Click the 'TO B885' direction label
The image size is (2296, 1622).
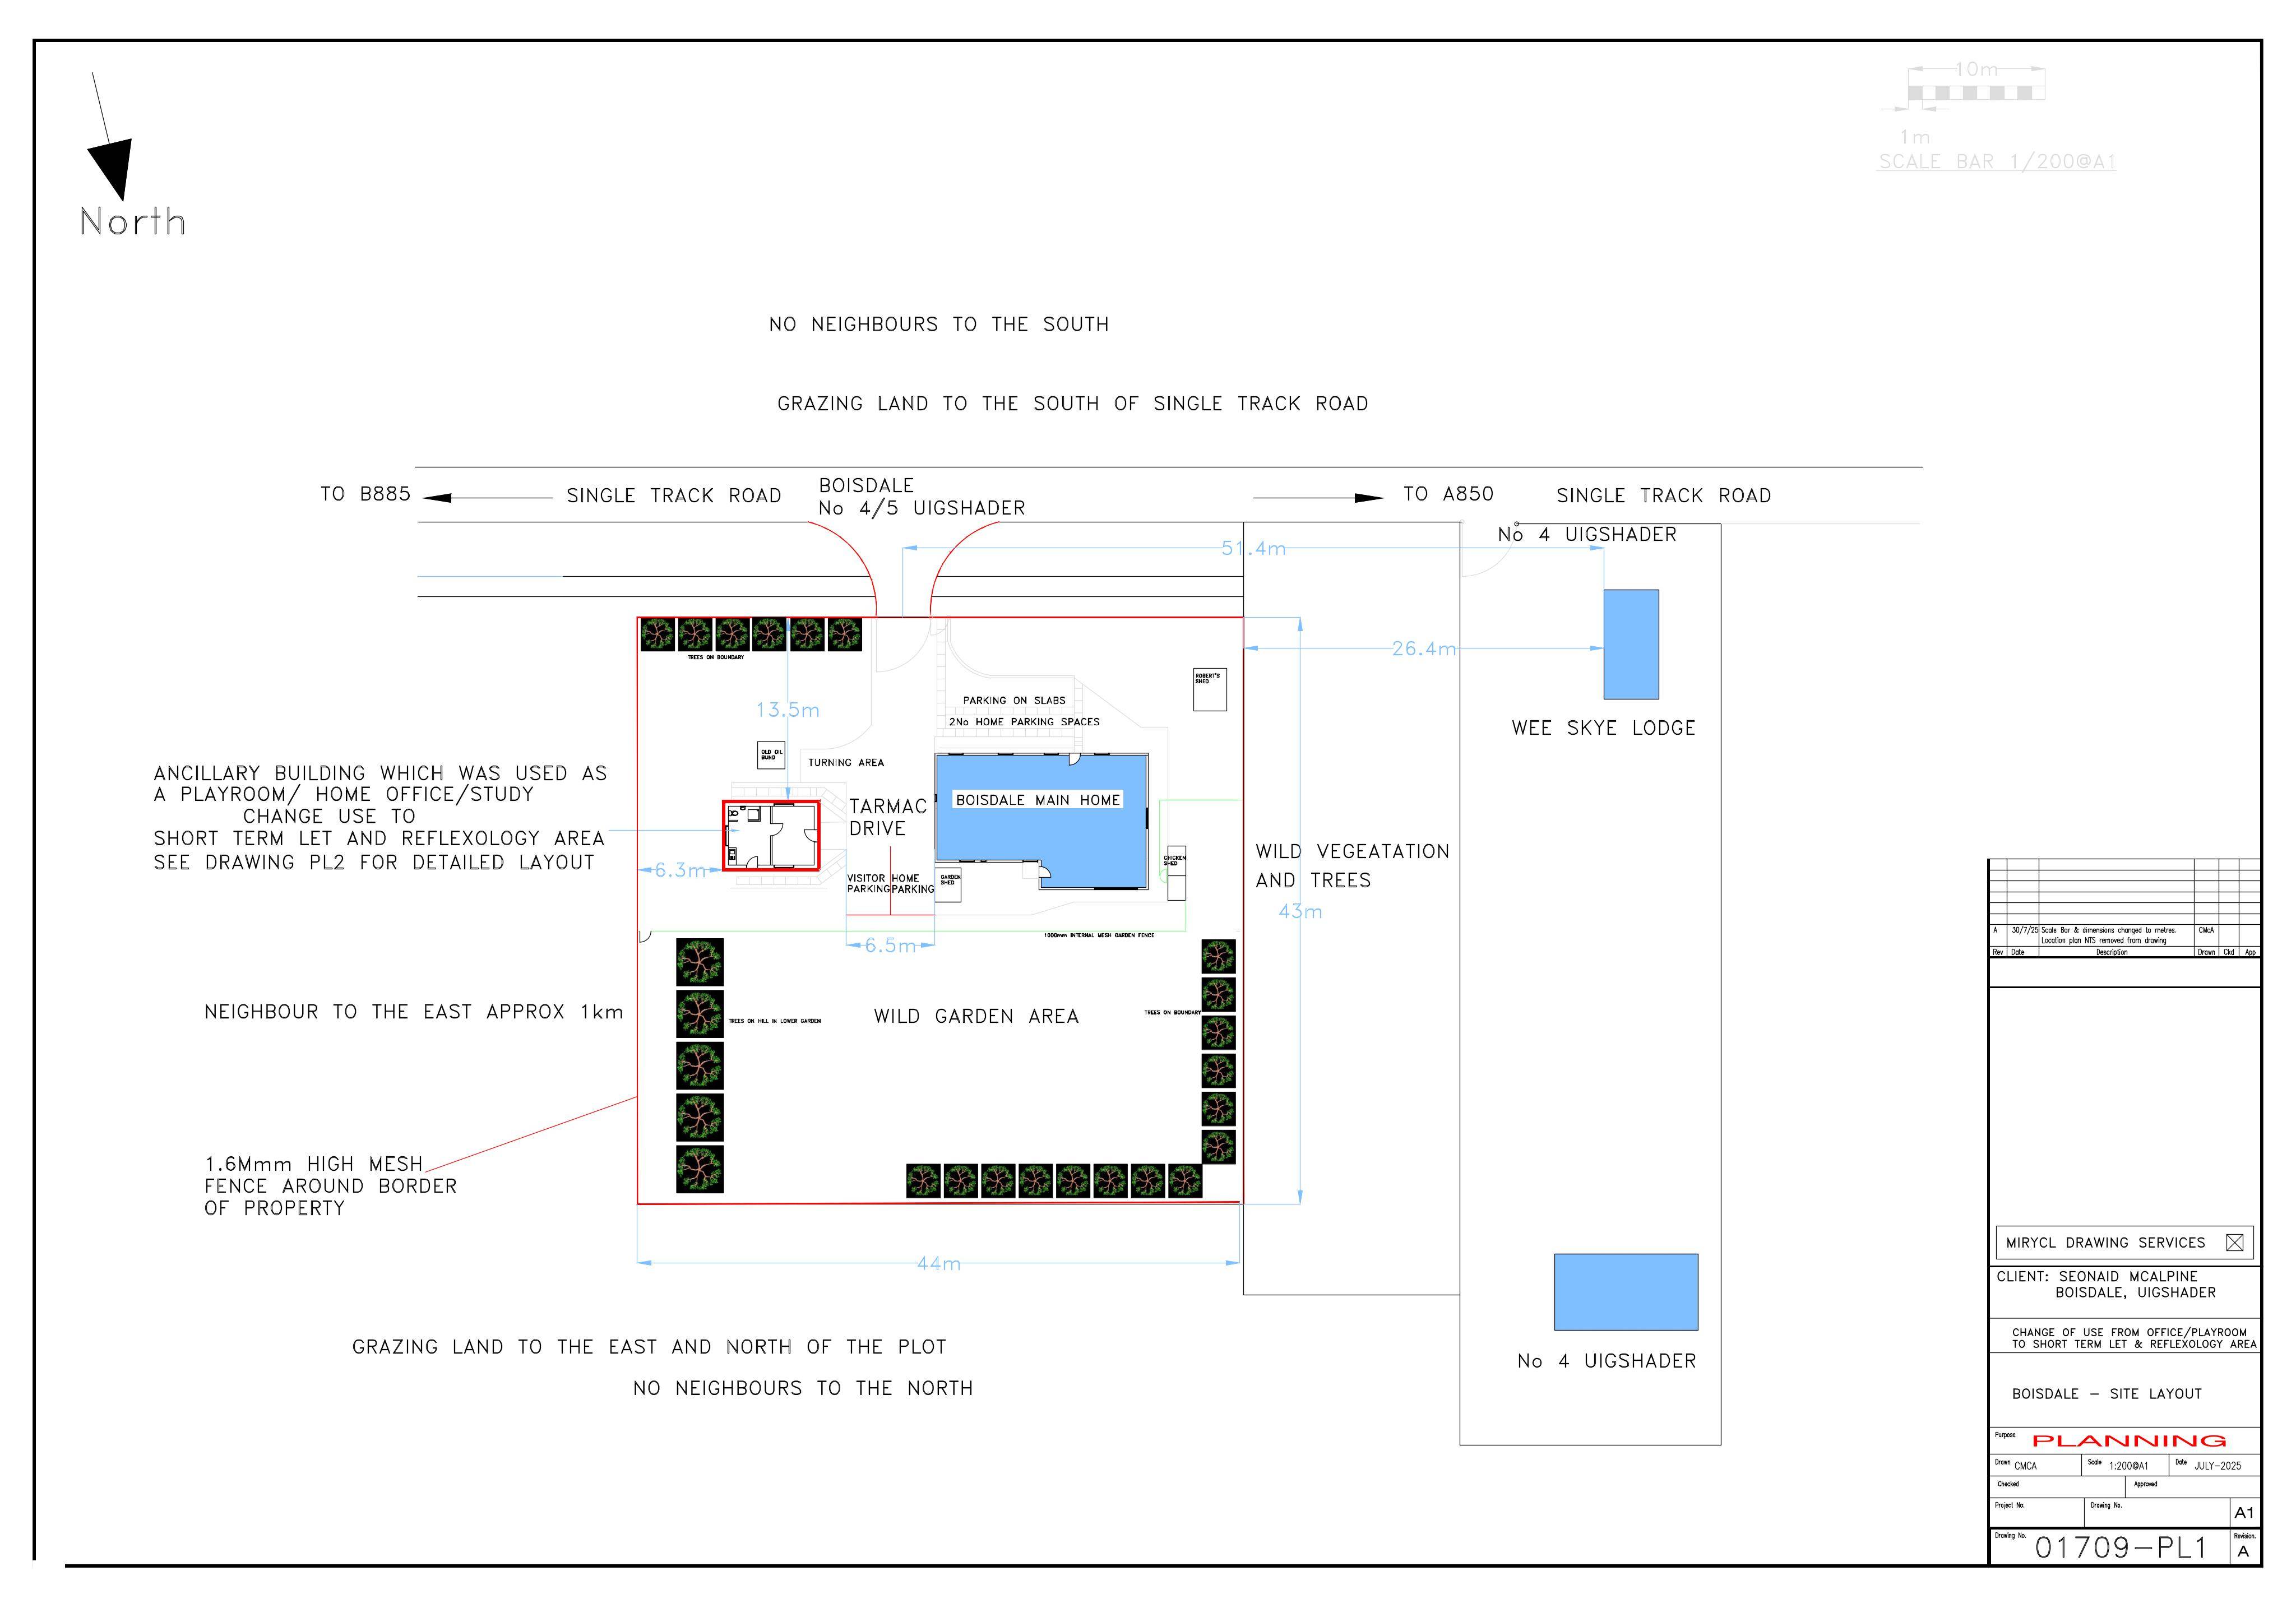coord(365,494)
